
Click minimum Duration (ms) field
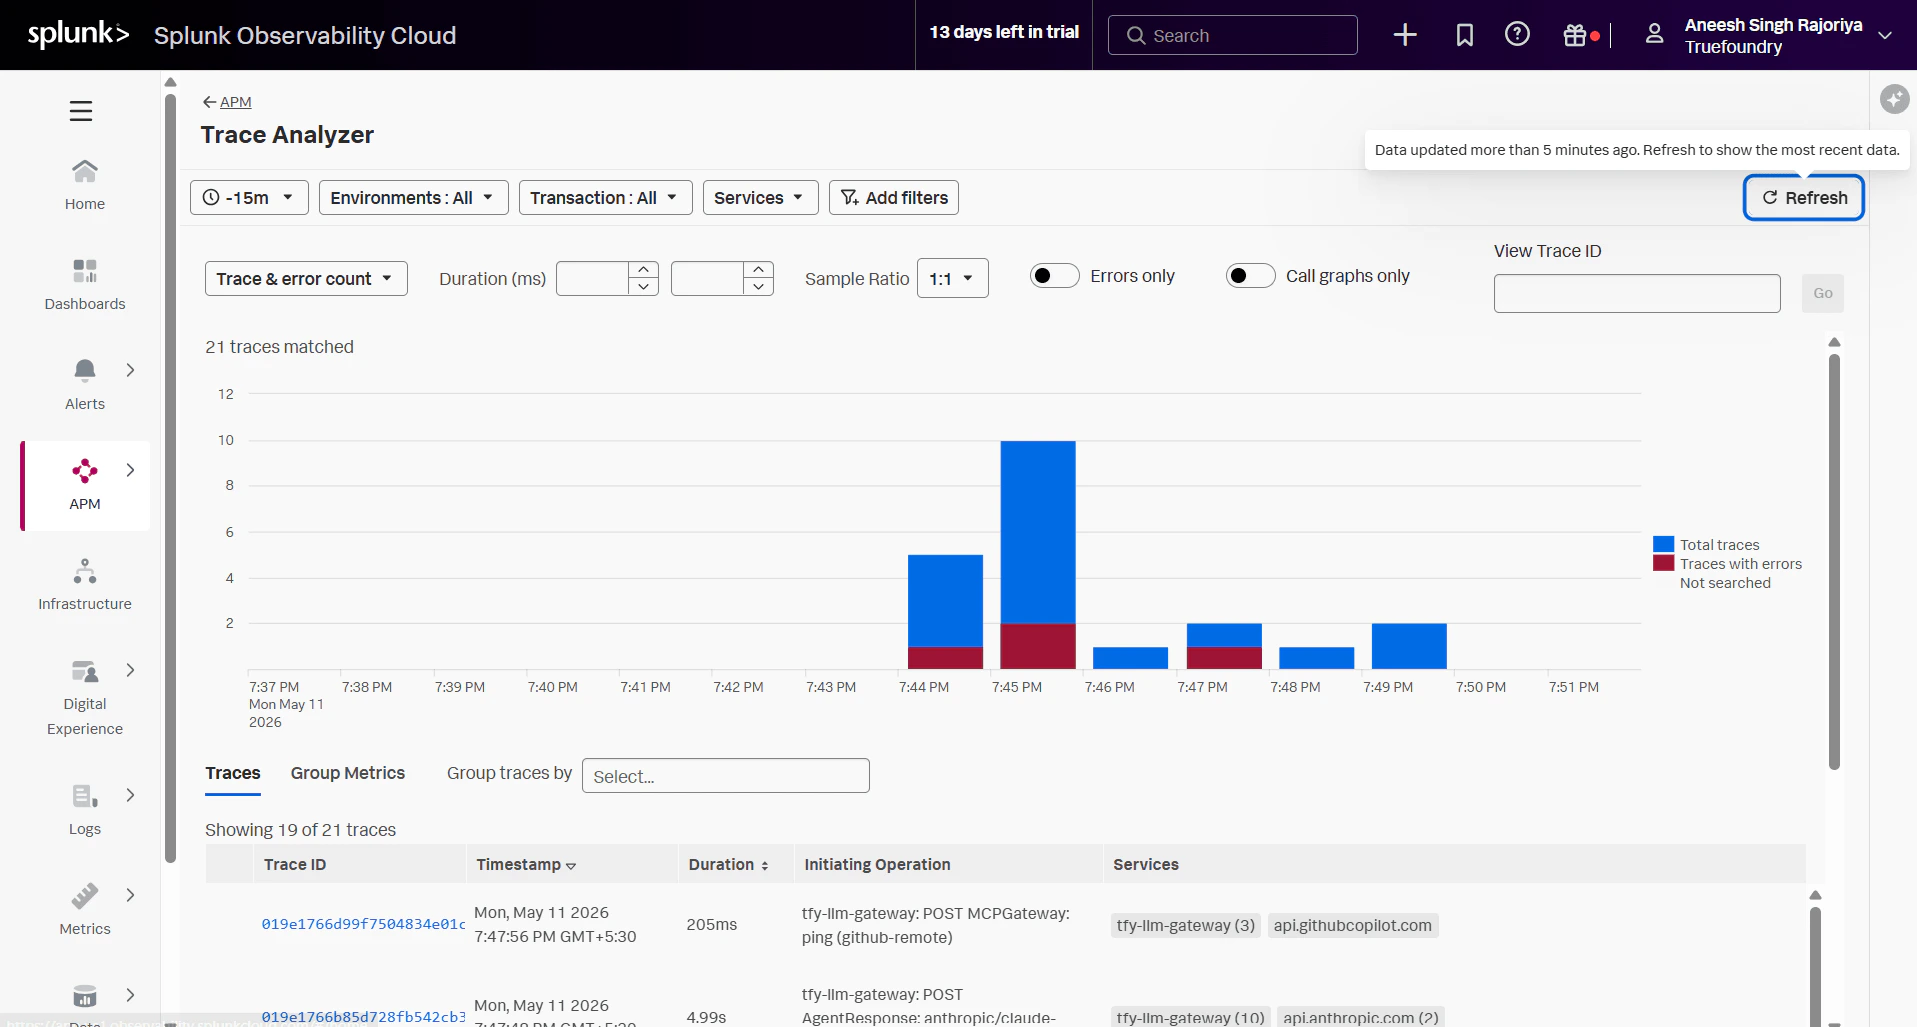[x=593, y=279]
